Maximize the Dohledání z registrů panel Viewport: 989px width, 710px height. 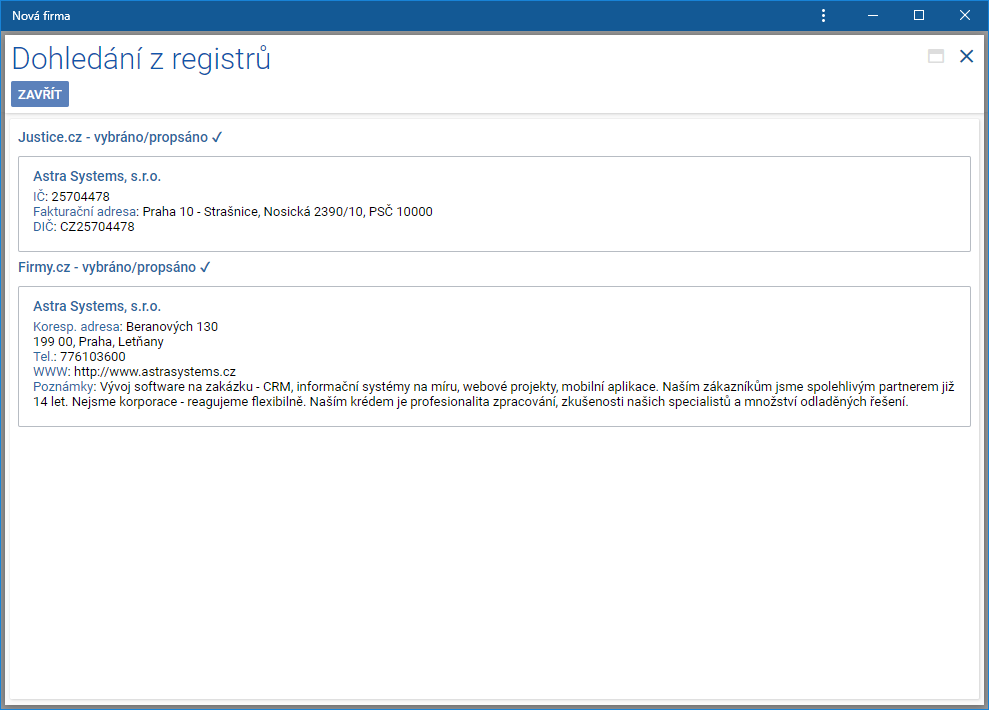coord(936,57)
